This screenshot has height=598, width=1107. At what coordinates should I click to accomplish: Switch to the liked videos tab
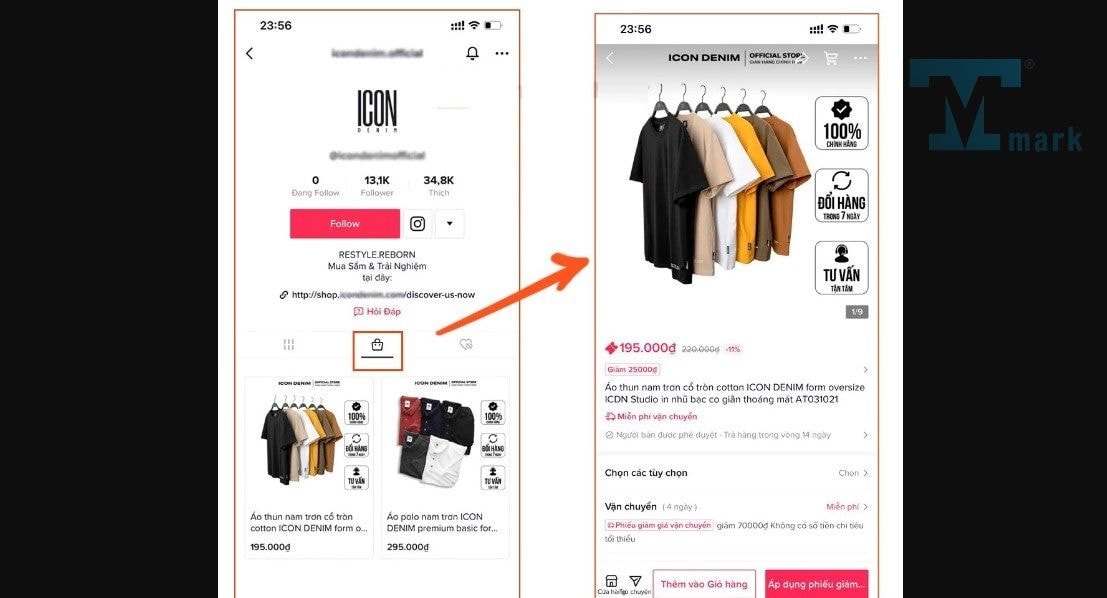pos(465,345)
